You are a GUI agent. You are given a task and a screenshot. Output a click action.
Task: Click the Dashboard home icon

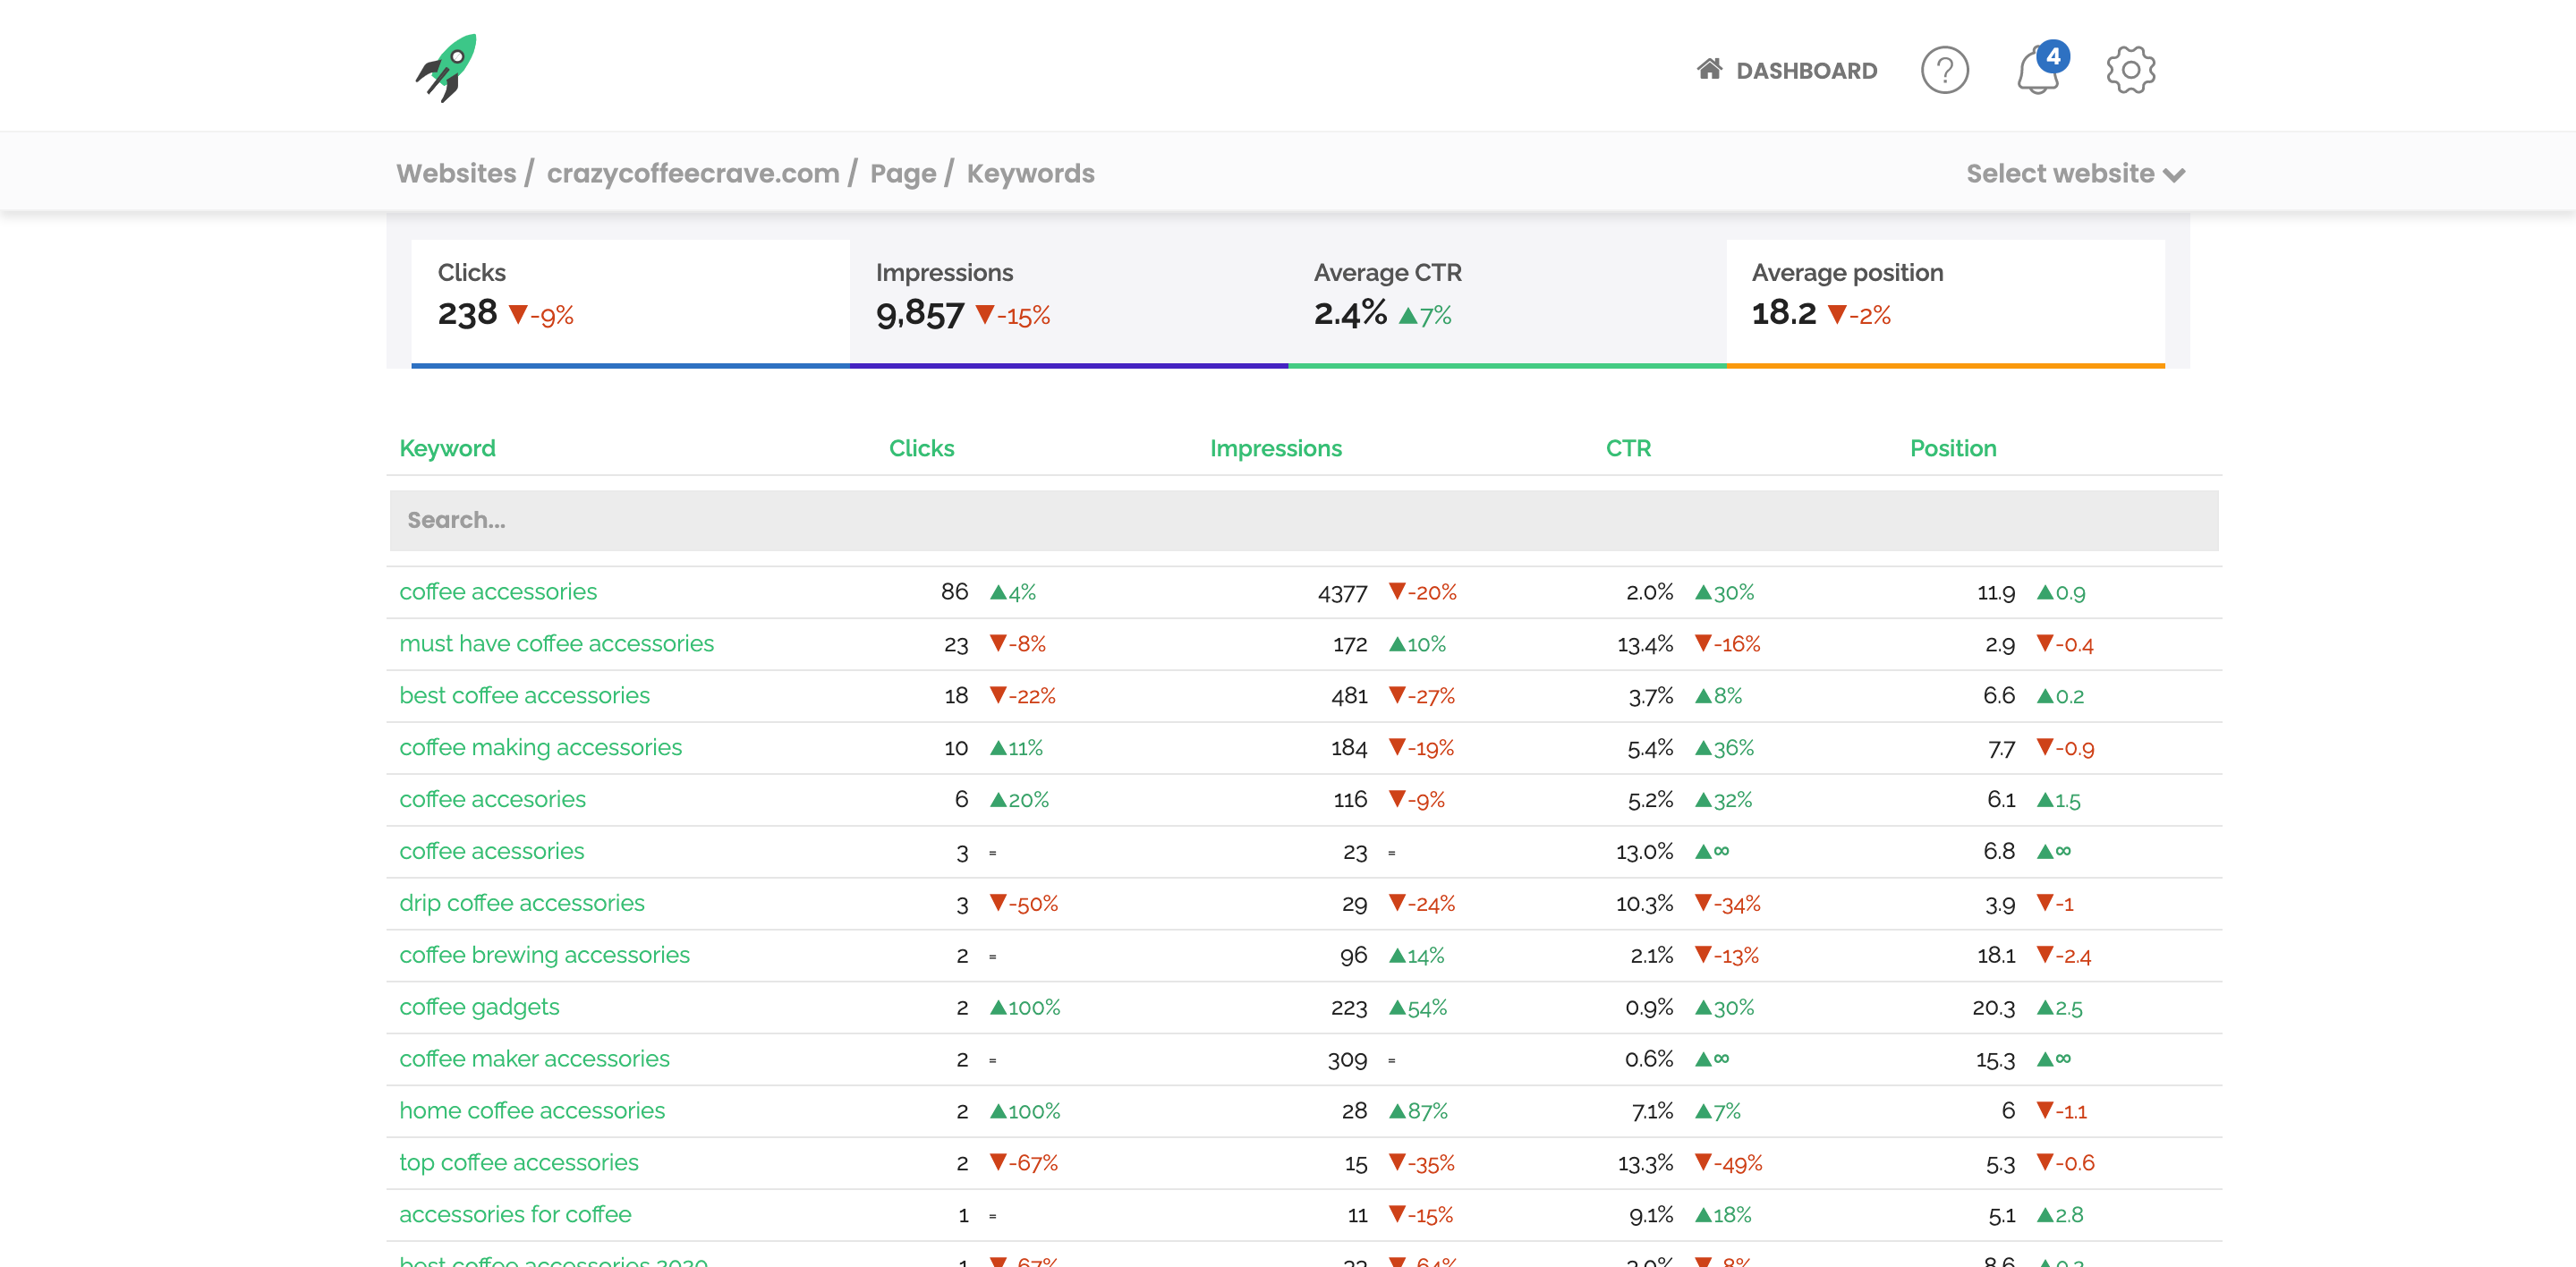tap(1709, 69)
